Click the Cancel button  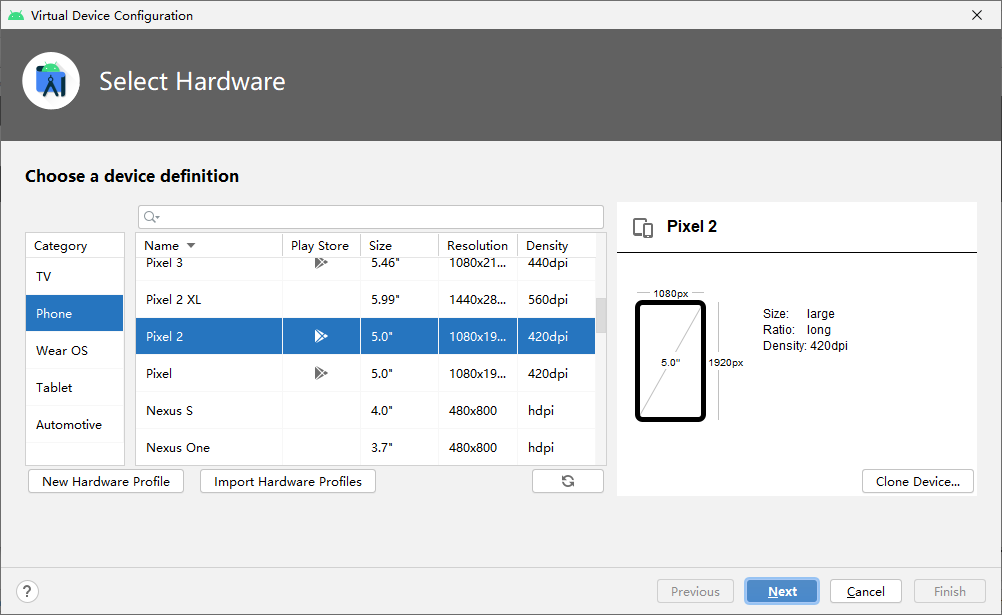pos(866,591)
